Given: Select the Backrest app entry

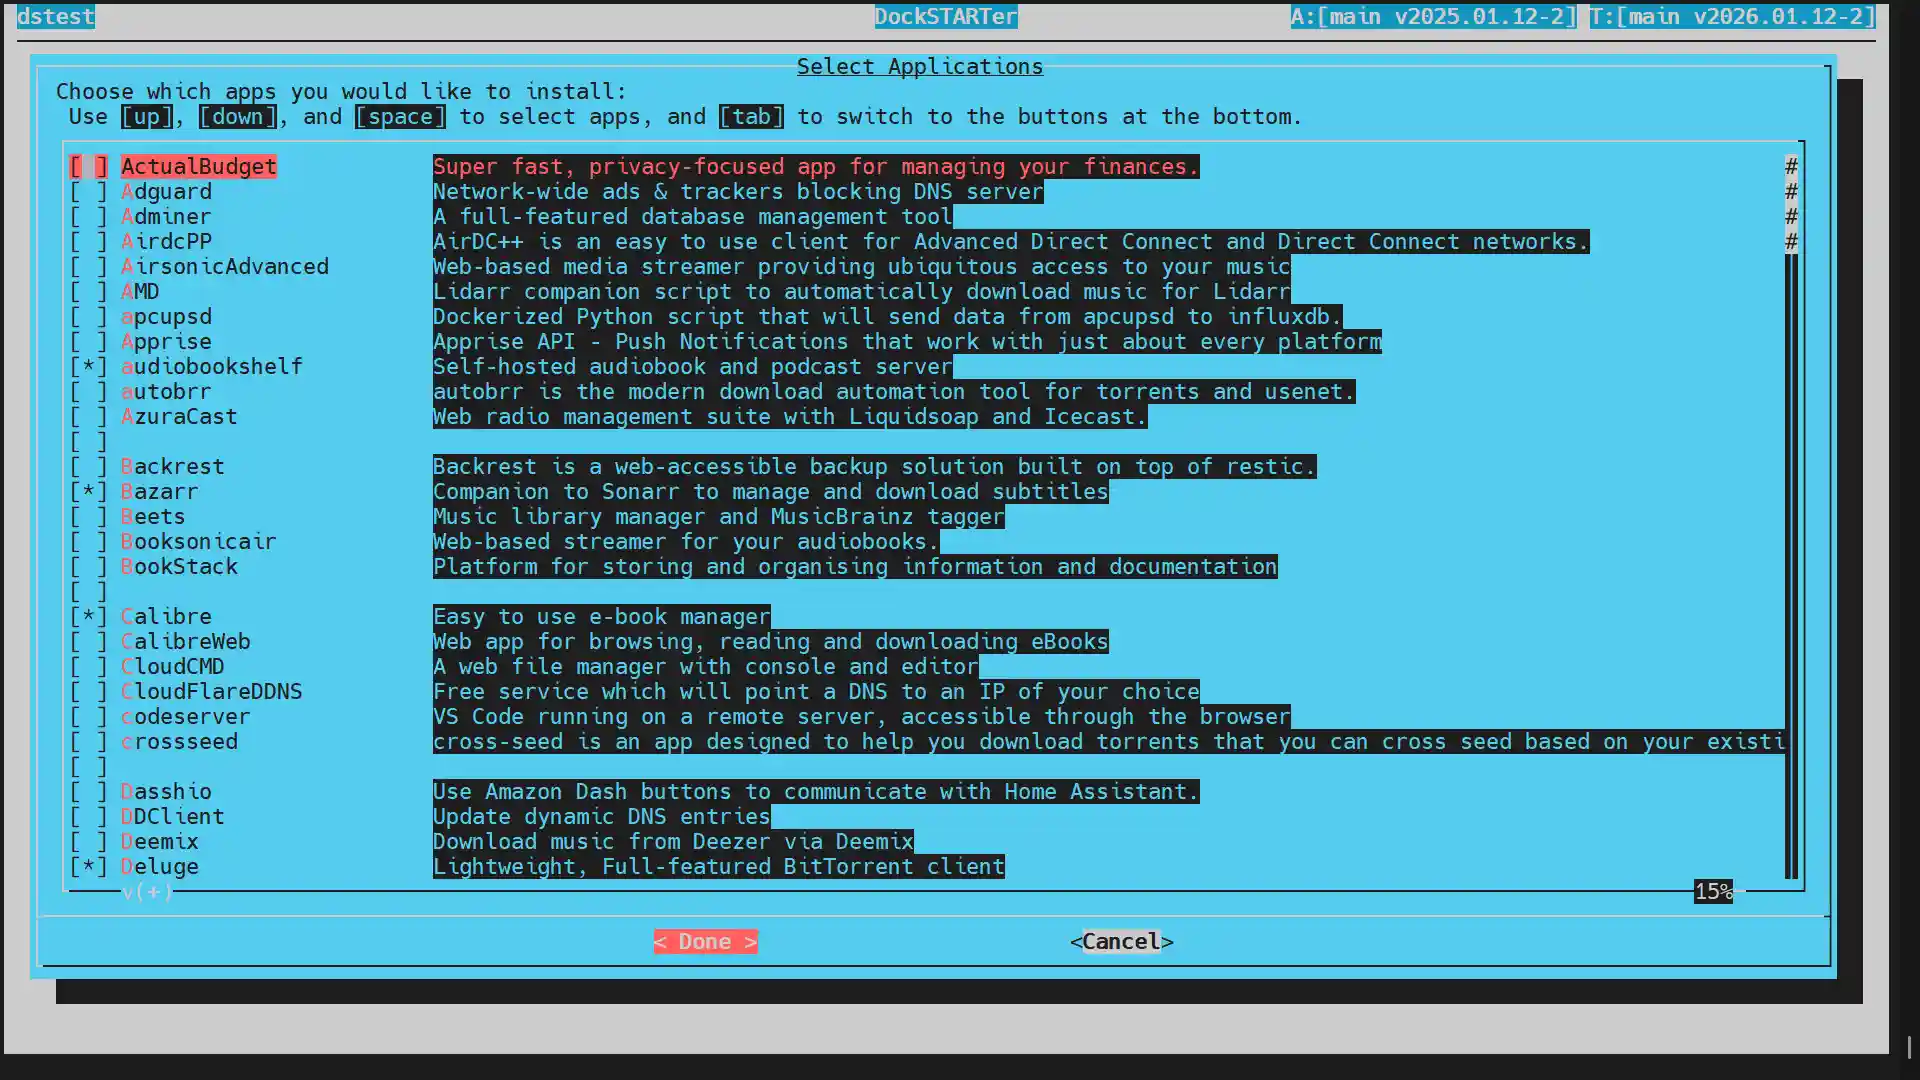Looking at the screenshot, I should (x=172, y=467).
